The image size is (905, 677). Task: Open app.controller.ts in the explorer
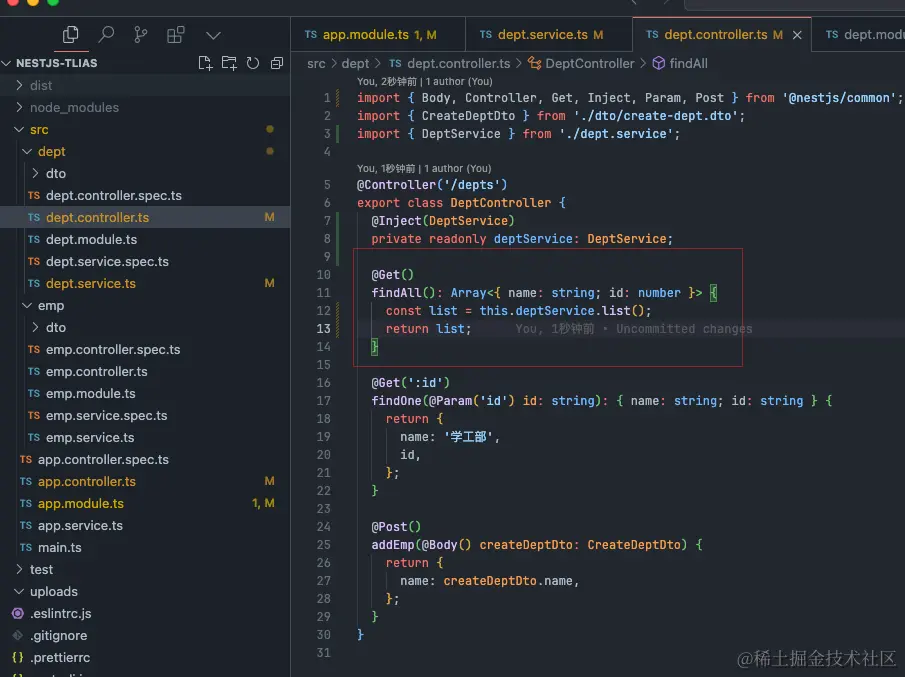(x=87, y=481)
